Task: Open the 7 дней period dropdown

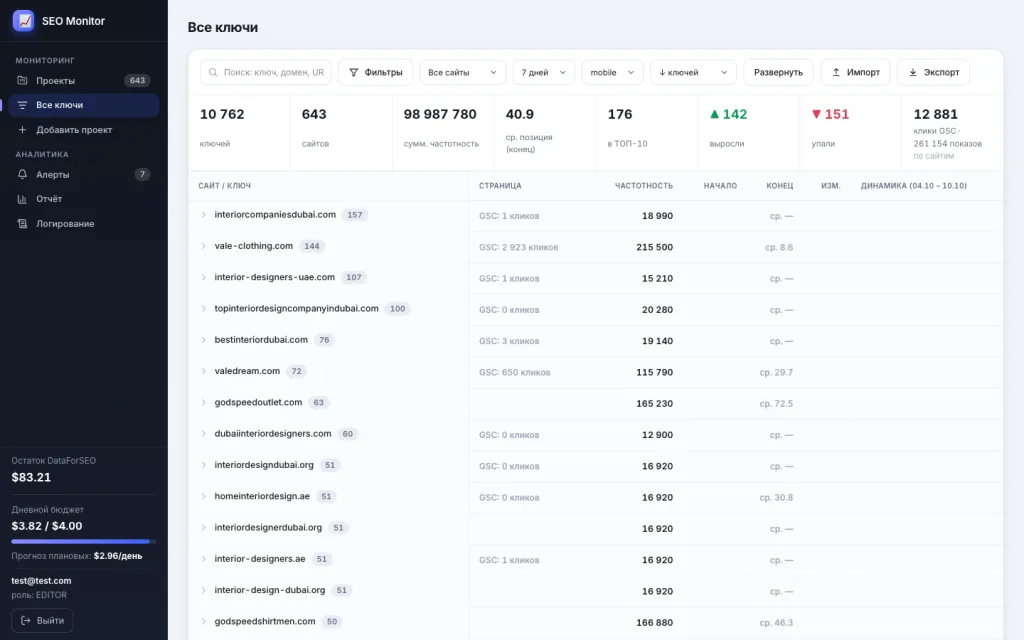Action: [x=544, y=72]
